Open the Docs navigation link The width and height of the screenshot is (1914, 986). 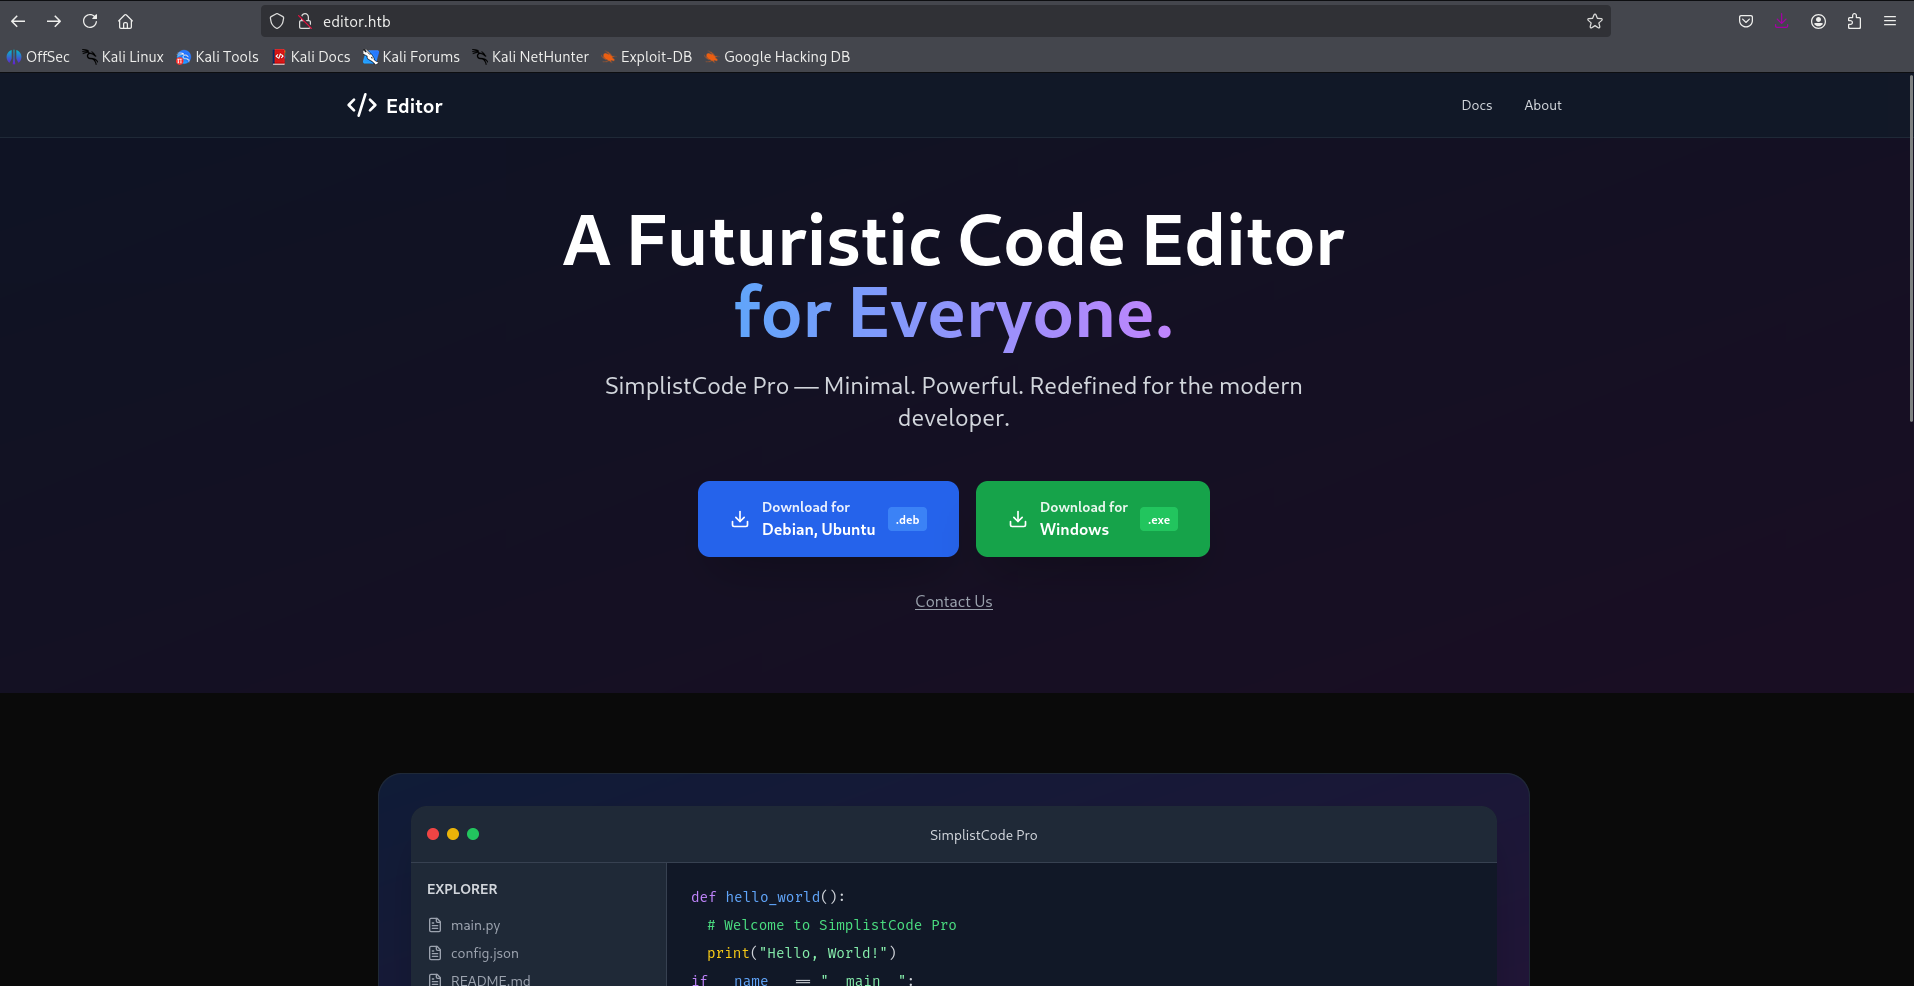pos(1476,105)
